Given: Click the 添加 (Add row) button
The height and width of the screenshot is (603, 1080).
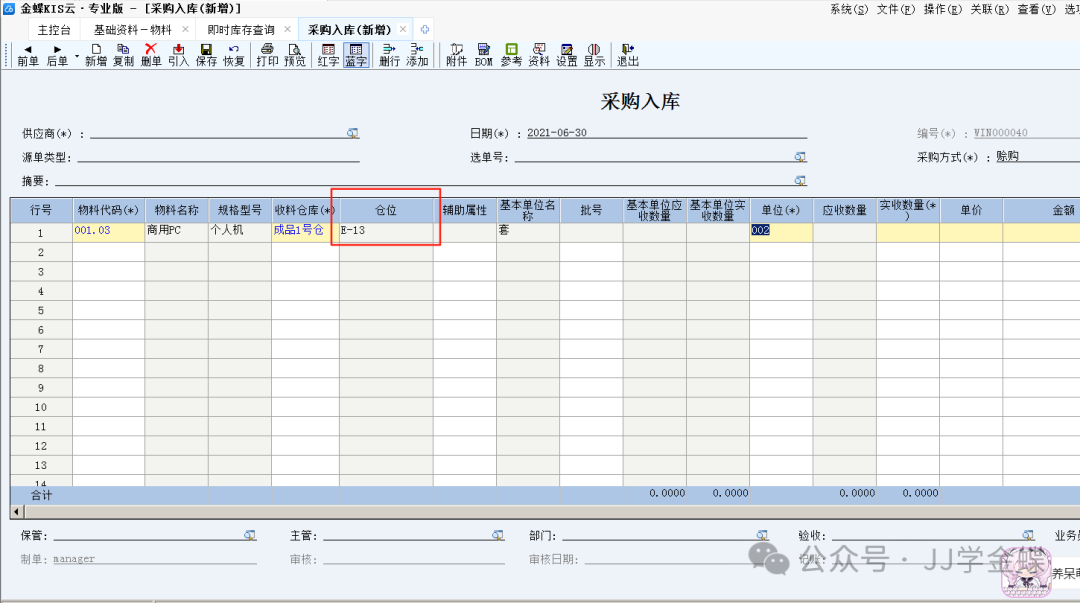Looking at the screenshot, I should coord(417,54).
